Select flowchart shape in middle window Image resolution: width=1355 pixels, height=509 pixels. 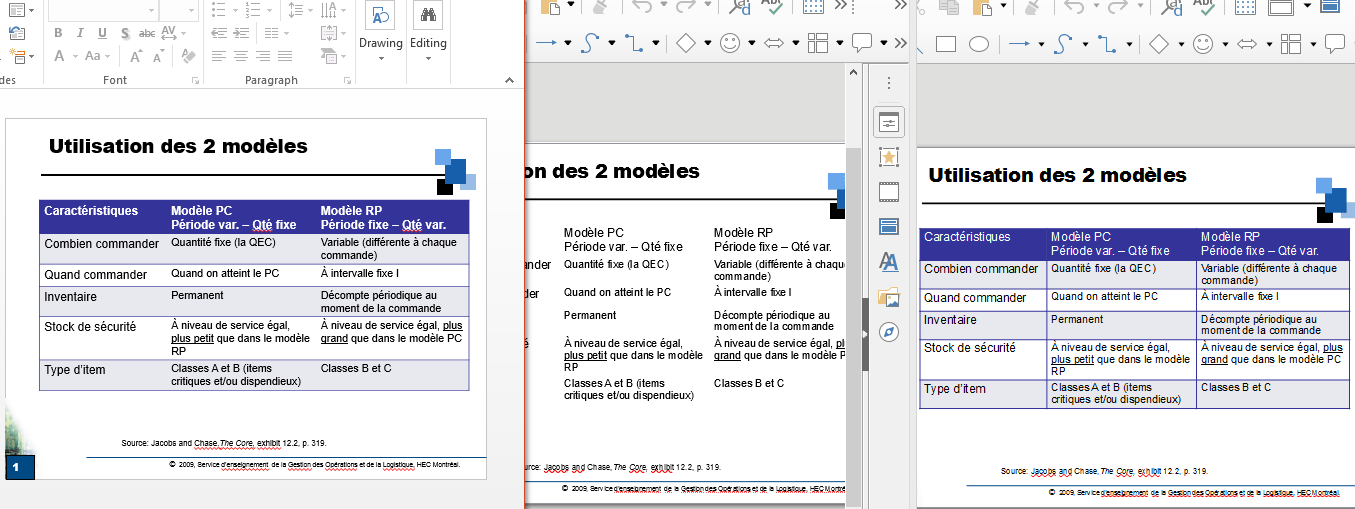pyautogui.click(x=818, y=43)
